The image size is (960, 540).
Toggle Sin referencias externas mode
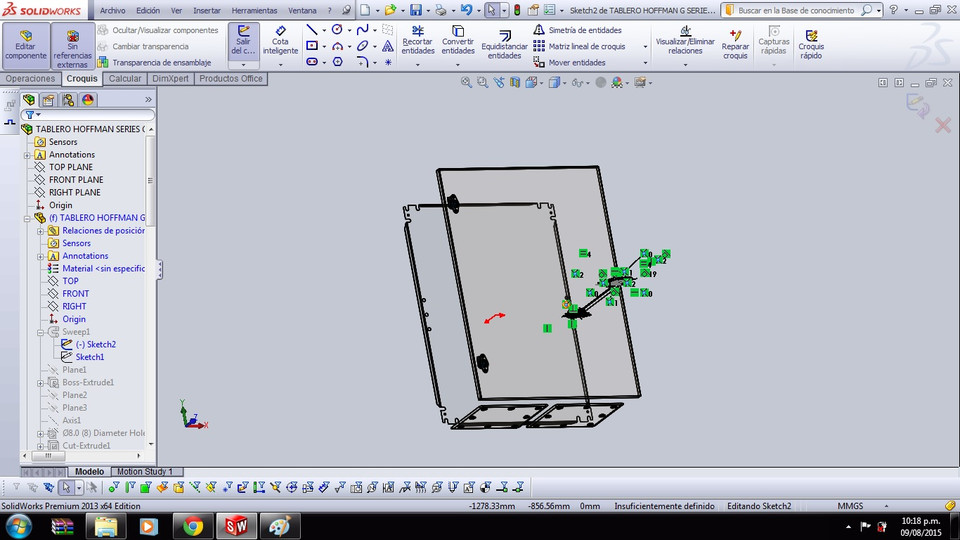[x=72, y=45]
